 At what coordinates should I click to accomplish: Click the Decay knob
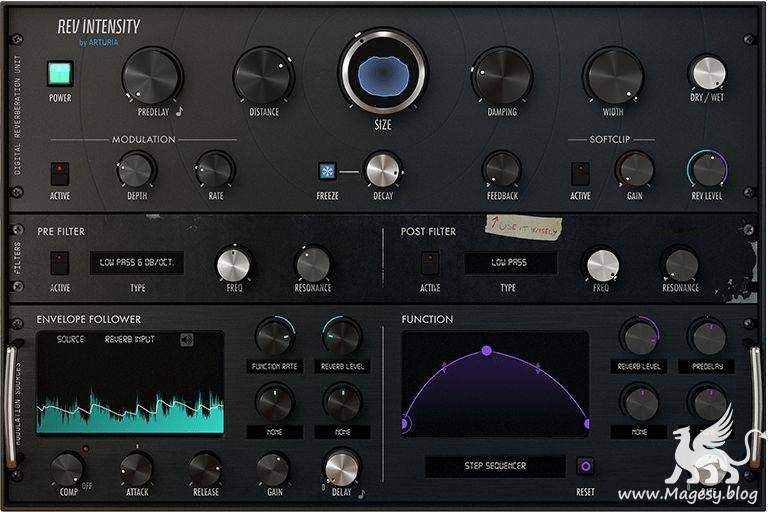coord(383,170)
